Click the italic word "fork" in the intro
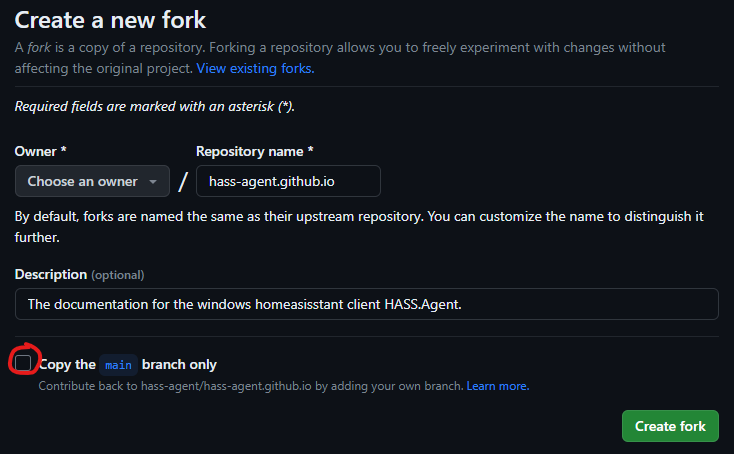This screenshot has height=454, width=734. pos(39,48)
